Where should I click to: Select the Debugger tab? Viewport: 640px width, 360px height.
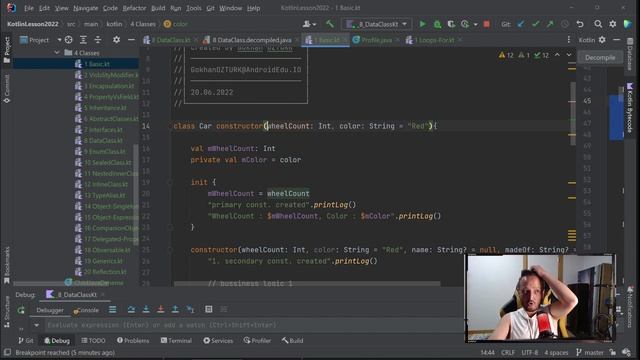[x=50, y=310]
